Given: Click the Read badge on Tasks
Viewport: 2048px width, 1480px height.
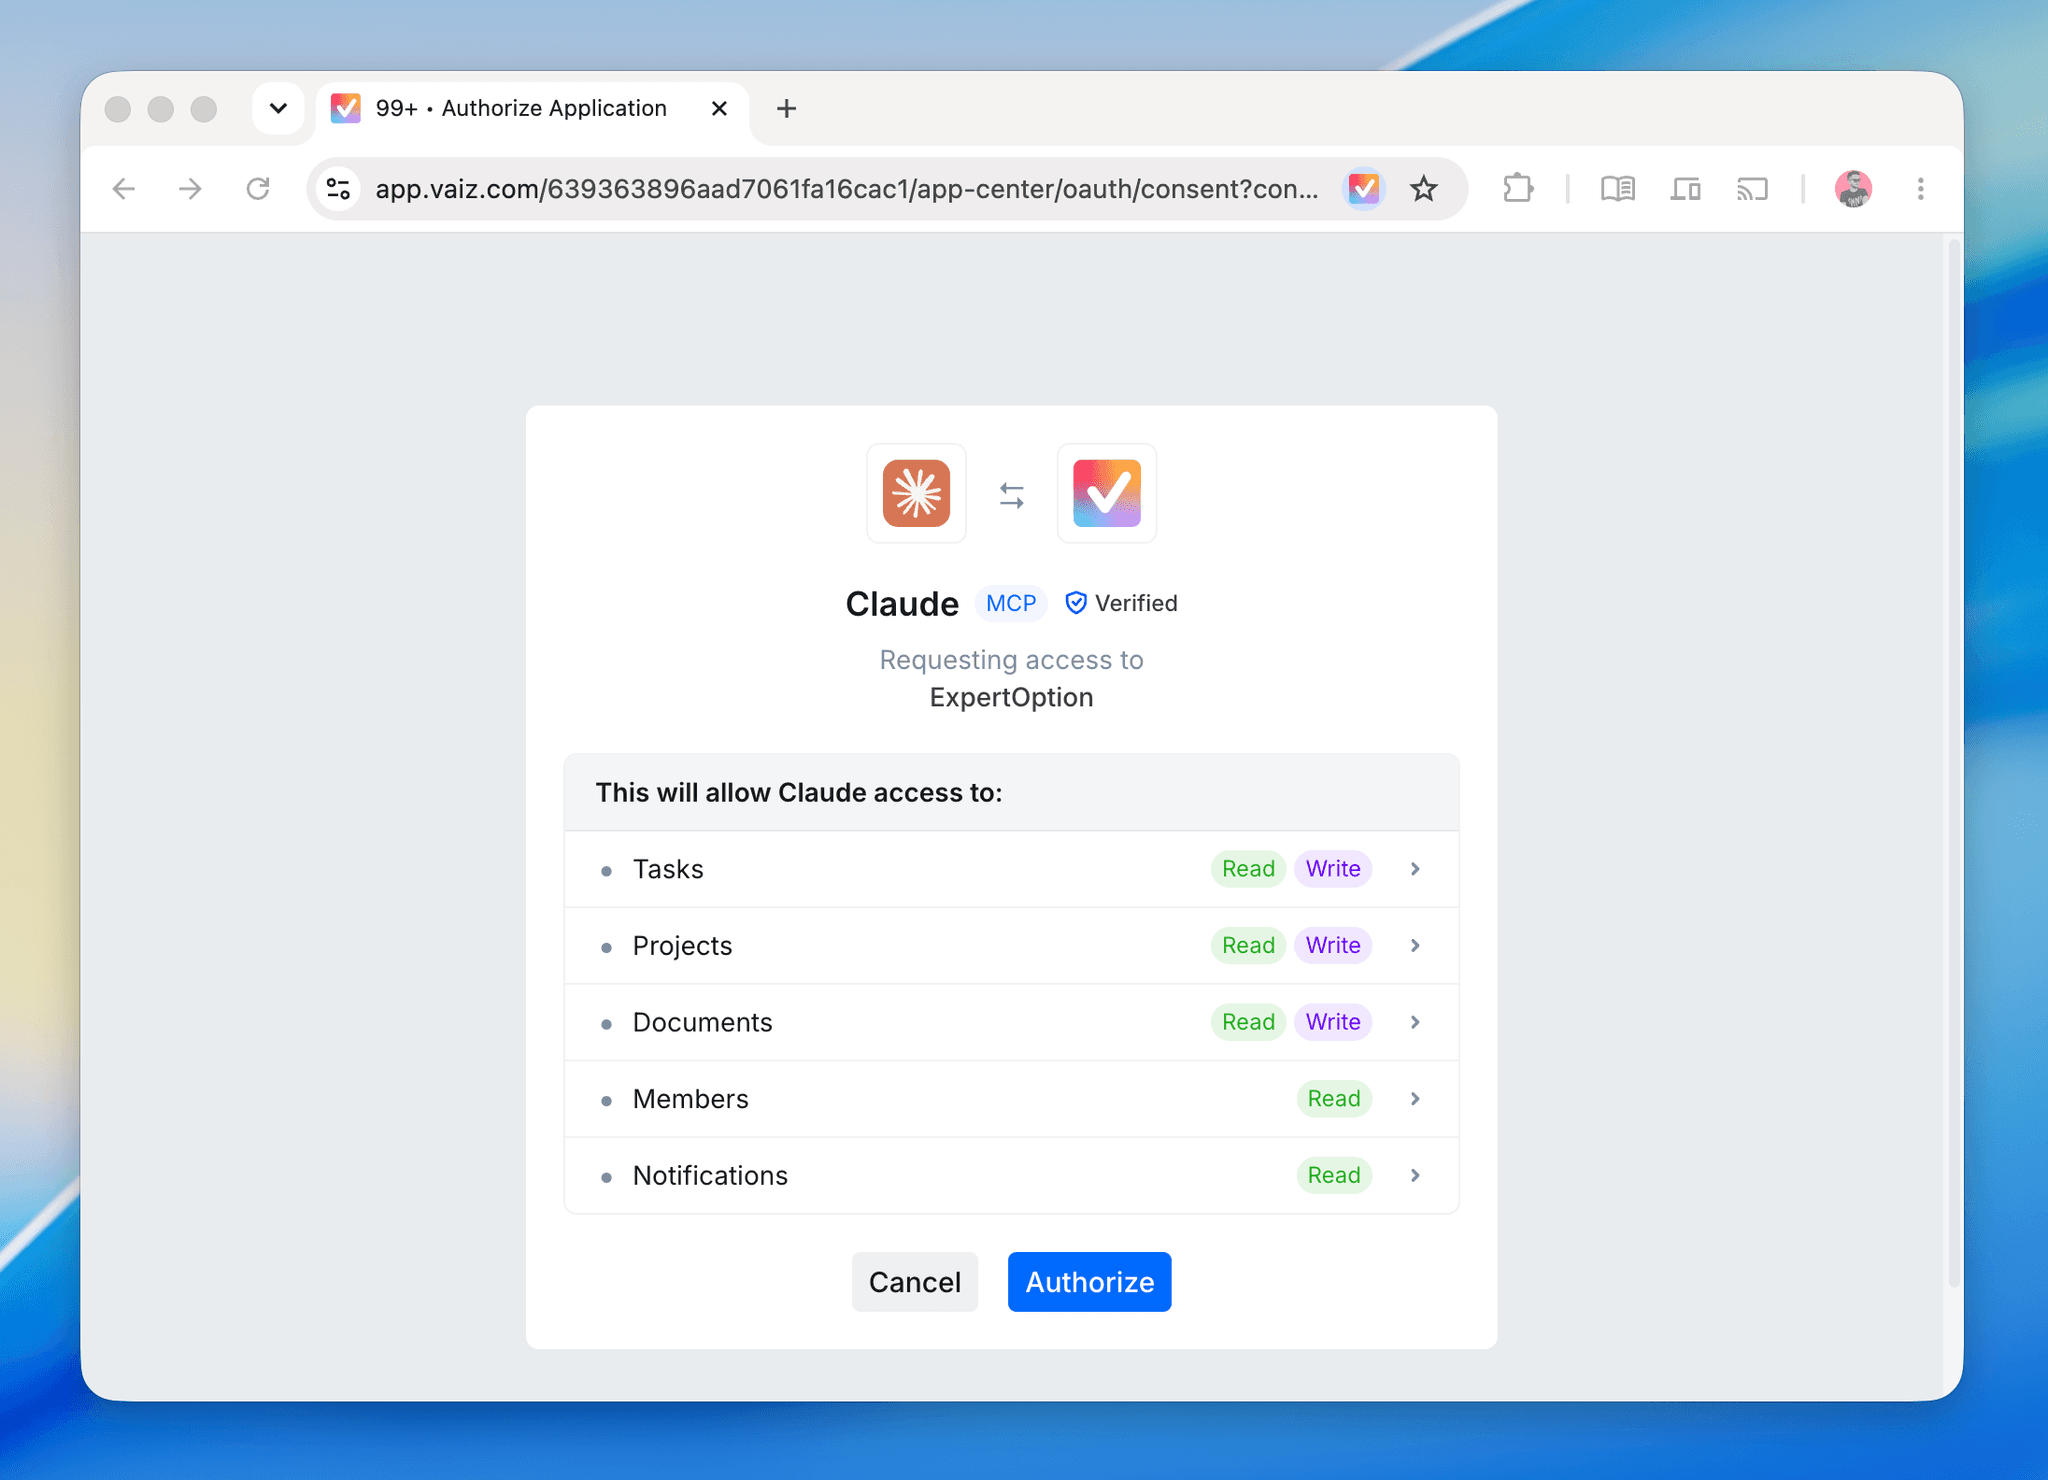Looking at the screenshot, I should [1248, 869].
